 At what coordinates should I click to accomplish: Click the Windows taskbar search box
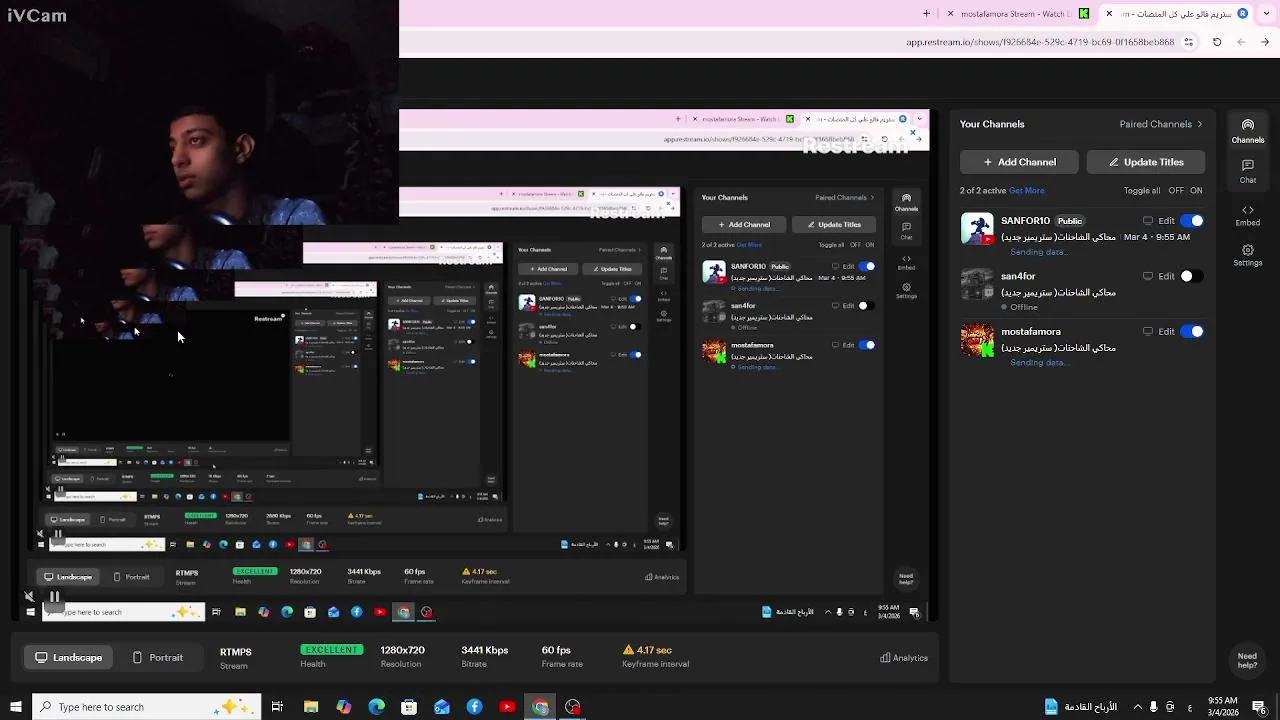tap(147, 707)
